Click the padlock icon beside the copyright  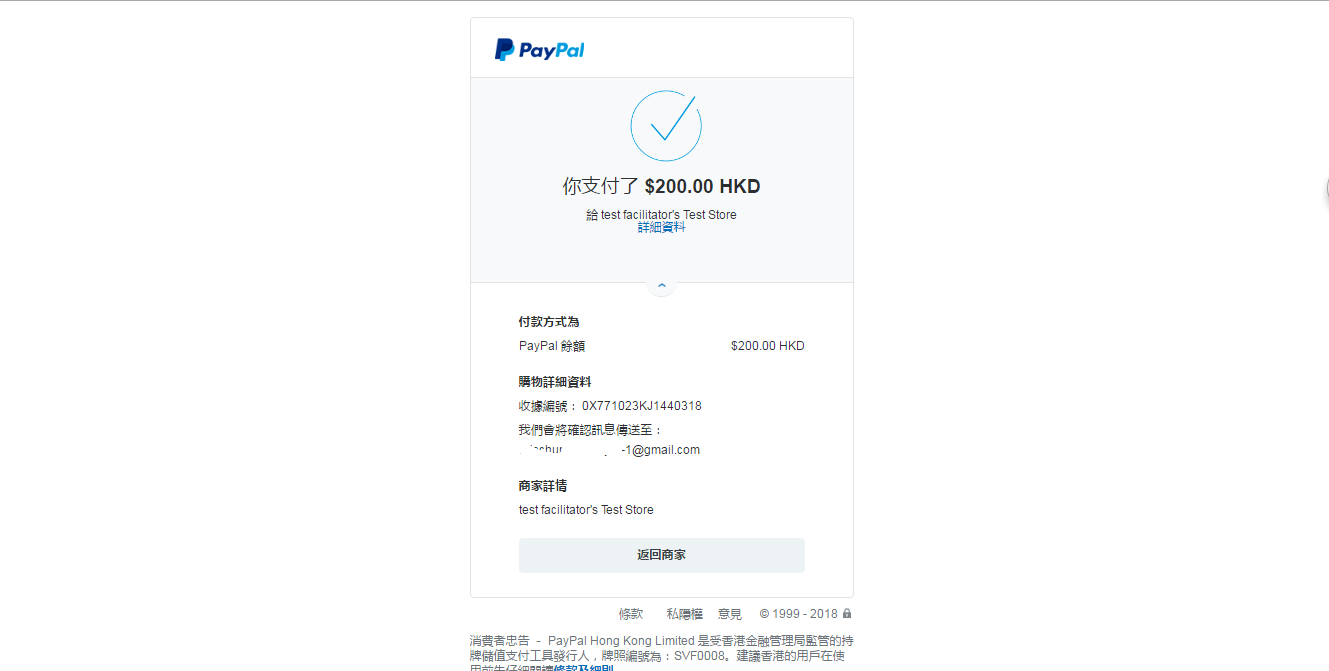point(847,614)
